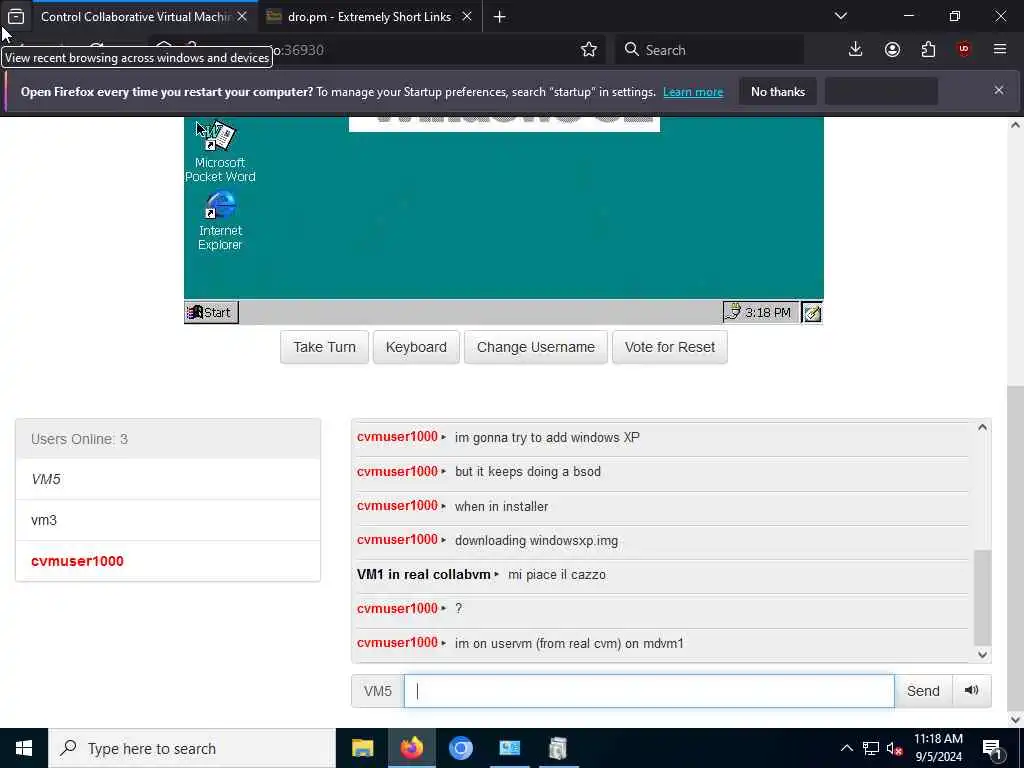Click Vote for Reset button
Image resolution: width=1024 pixels, height=768 pixels.
click(x=669, y=347)
